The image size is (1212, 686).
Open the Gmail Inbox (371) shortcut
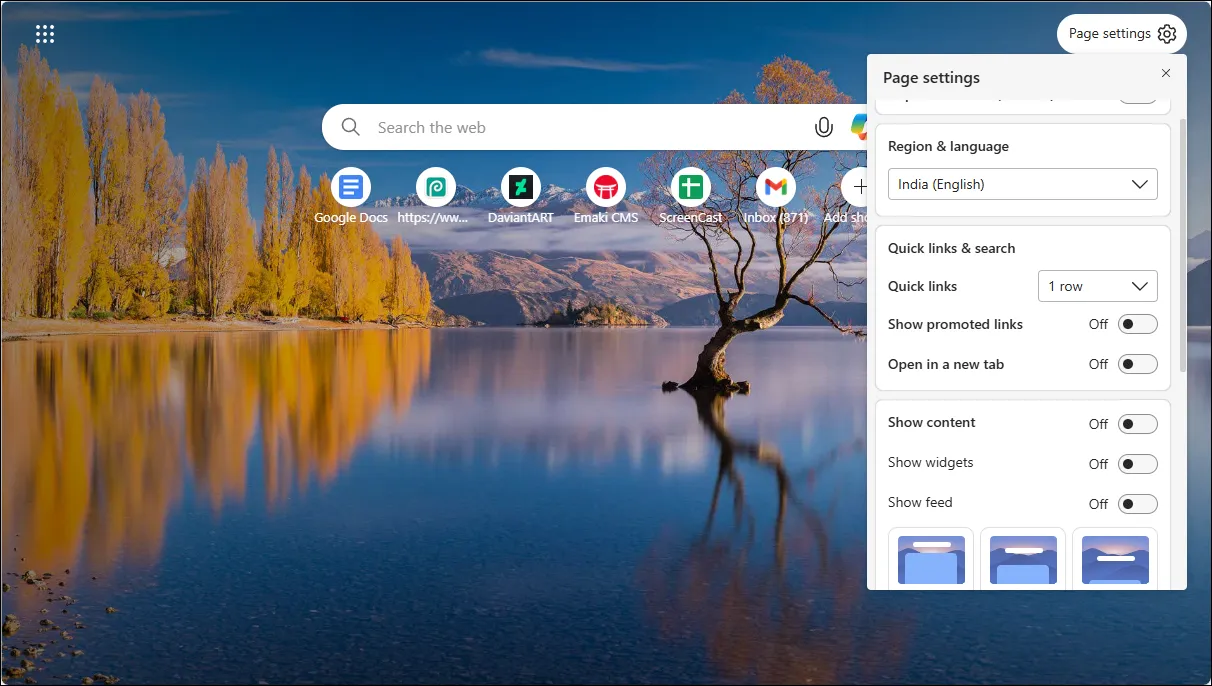point(775,187)
